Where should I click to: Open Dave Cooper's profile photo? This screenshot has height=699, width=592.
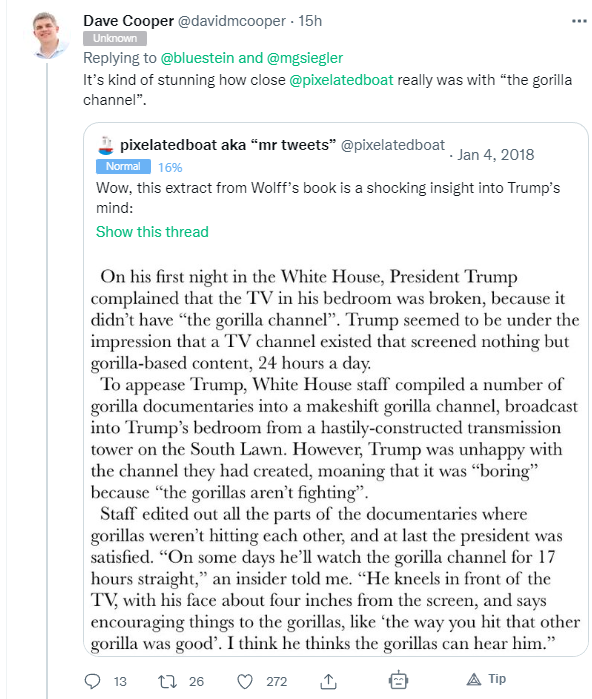click(x=49, y=36)
